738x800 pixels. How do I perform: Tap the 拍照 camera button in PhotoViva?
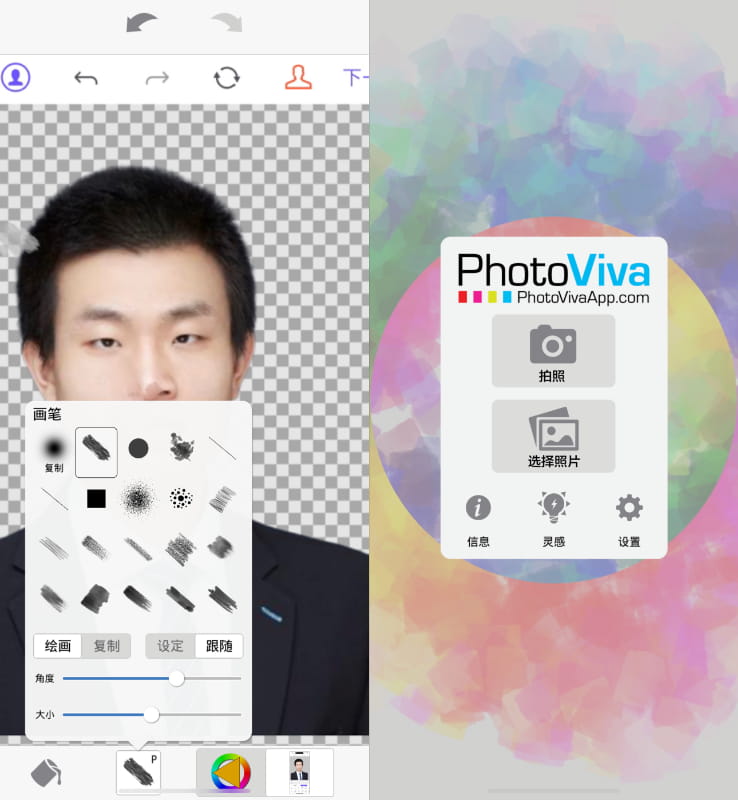pos(553,351)
